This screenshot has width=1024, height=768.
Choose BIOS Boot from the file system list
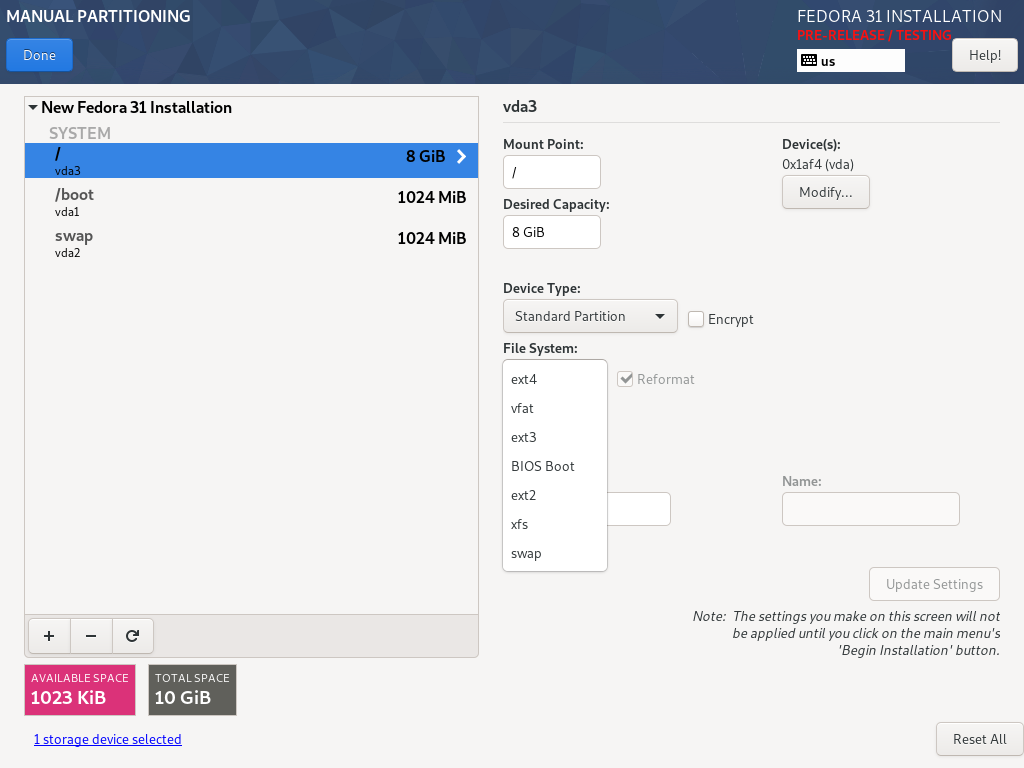pyautogui.click(x=554, y=466)
